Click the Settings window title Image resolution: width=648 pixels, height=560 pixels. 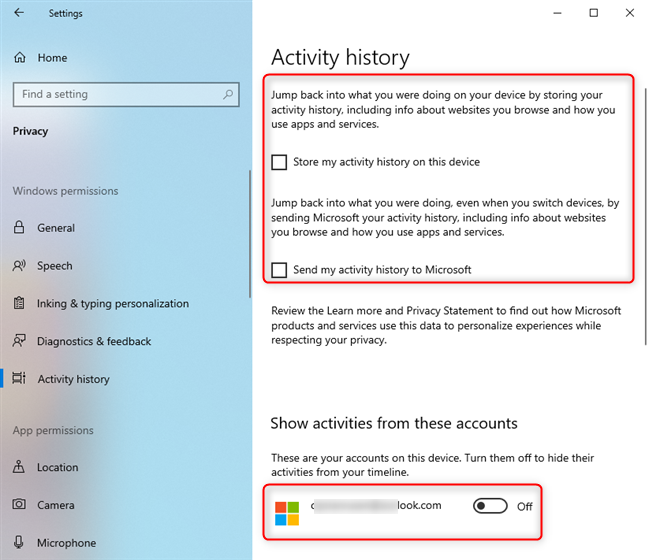pyautogui.click(x=65, y=13)
